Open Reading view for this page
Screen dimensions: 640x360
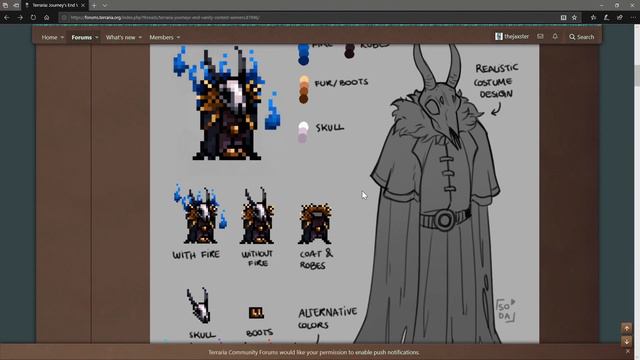tap(563, 18)
